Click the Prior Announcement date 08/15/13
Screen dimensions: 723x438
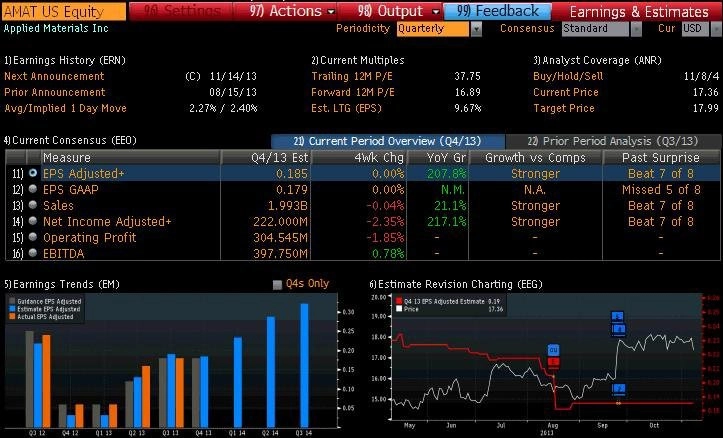click(x=233, y=92)
